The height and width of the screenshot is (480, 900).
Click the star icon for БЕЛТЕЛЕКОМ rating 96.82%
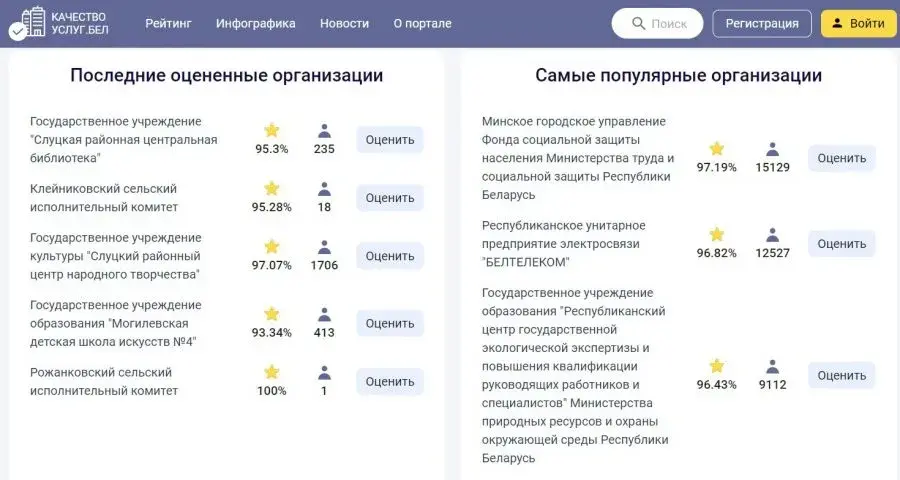point(717,234)
